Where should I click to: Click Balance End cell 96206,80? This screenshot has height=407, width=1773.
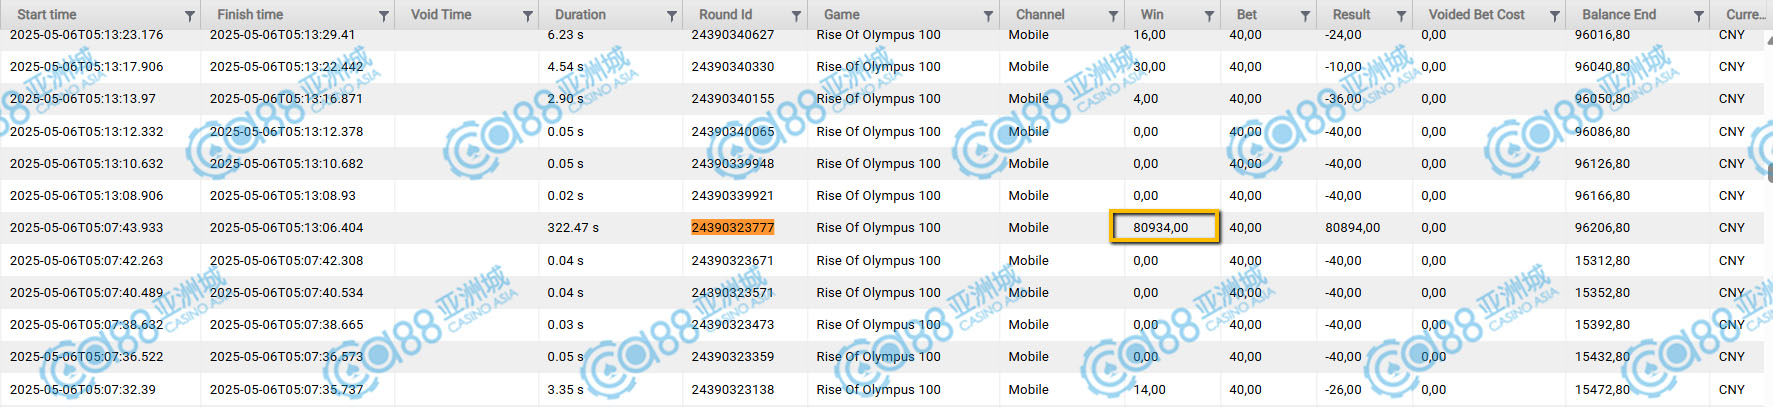(x=1602, y=228)
